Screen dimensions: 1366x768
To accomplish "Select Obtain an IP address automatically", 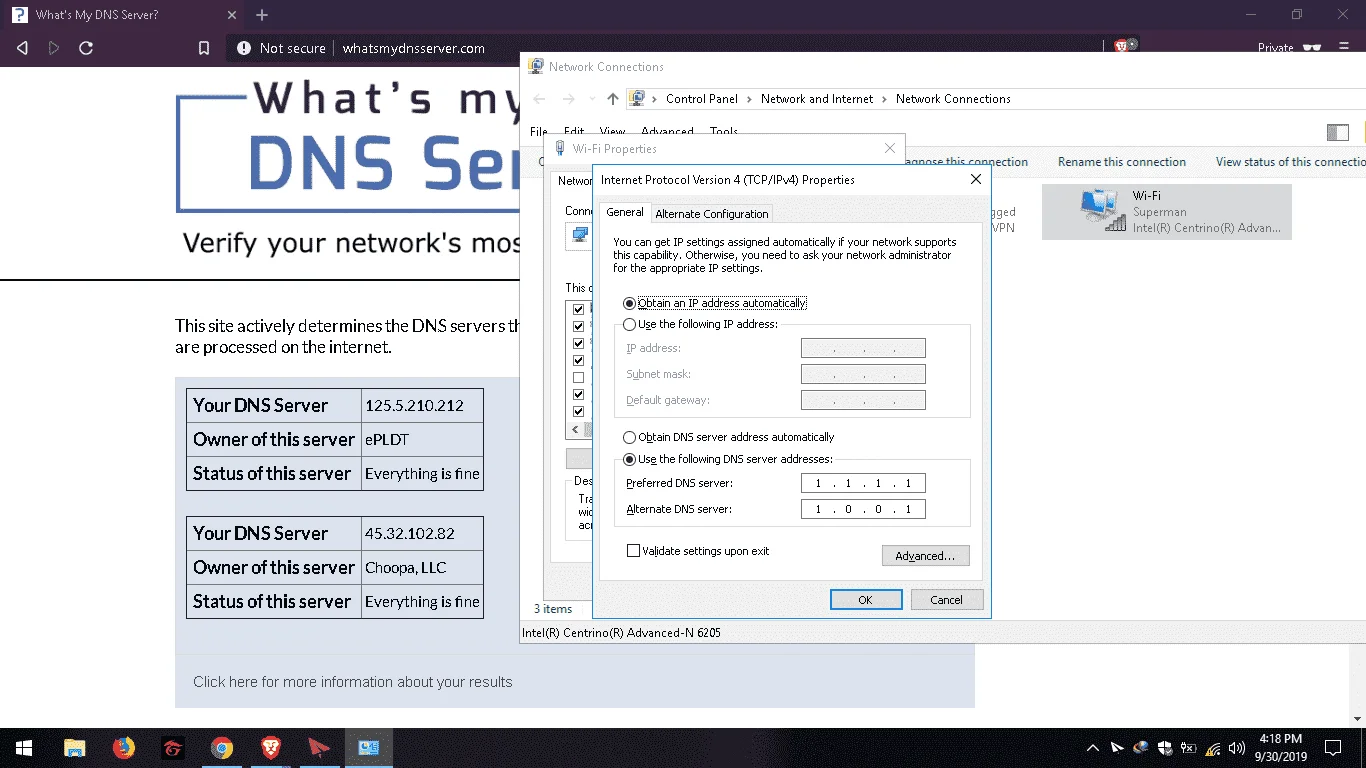I will coord(715,303).
